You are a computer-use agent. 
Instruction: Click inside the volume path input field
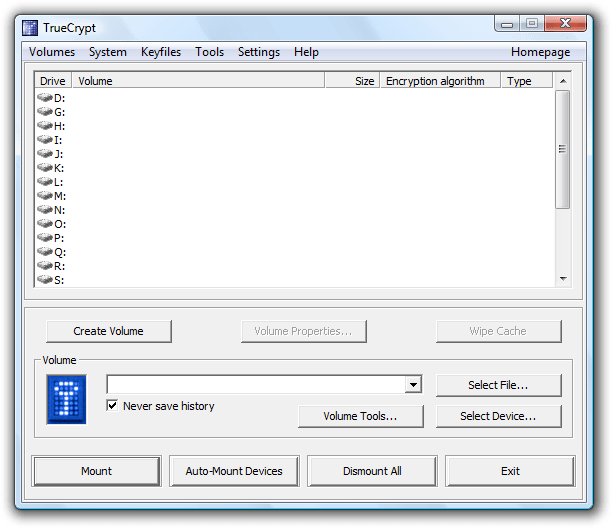[x=256, y=385]
